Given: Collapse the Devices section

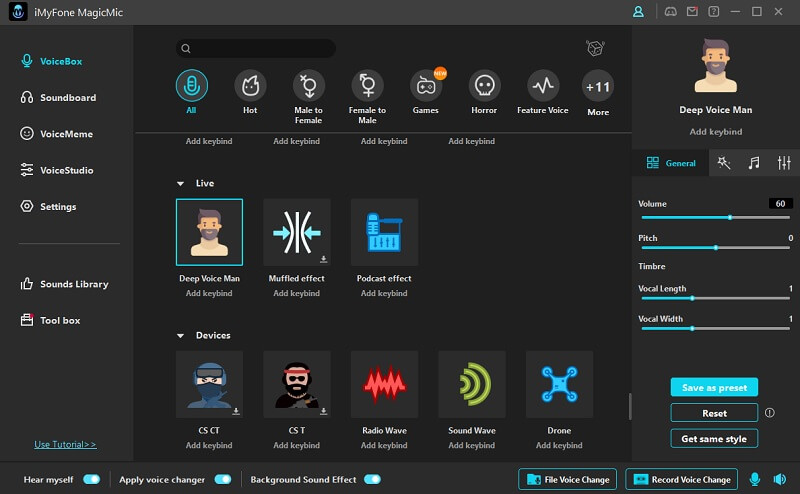Looking at the screenshot, I should pos(180,336).
